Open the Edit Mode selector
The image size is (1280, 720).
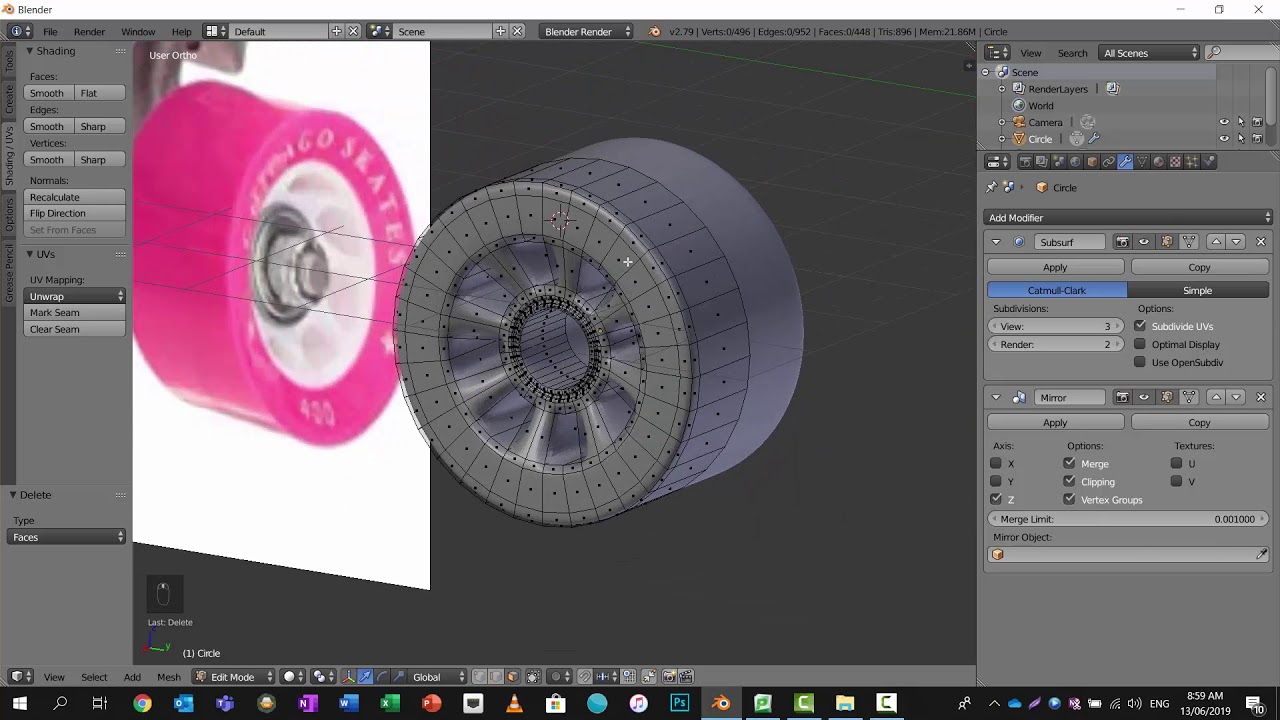click(x=233, y=677)
